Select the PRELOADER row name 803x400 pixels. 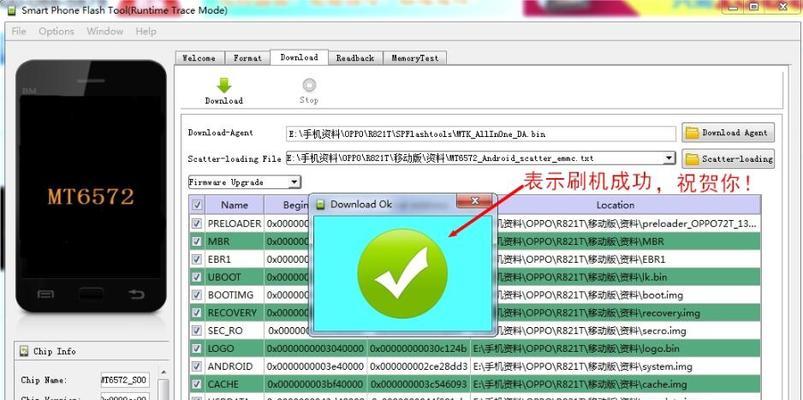[x=235, y=224]
